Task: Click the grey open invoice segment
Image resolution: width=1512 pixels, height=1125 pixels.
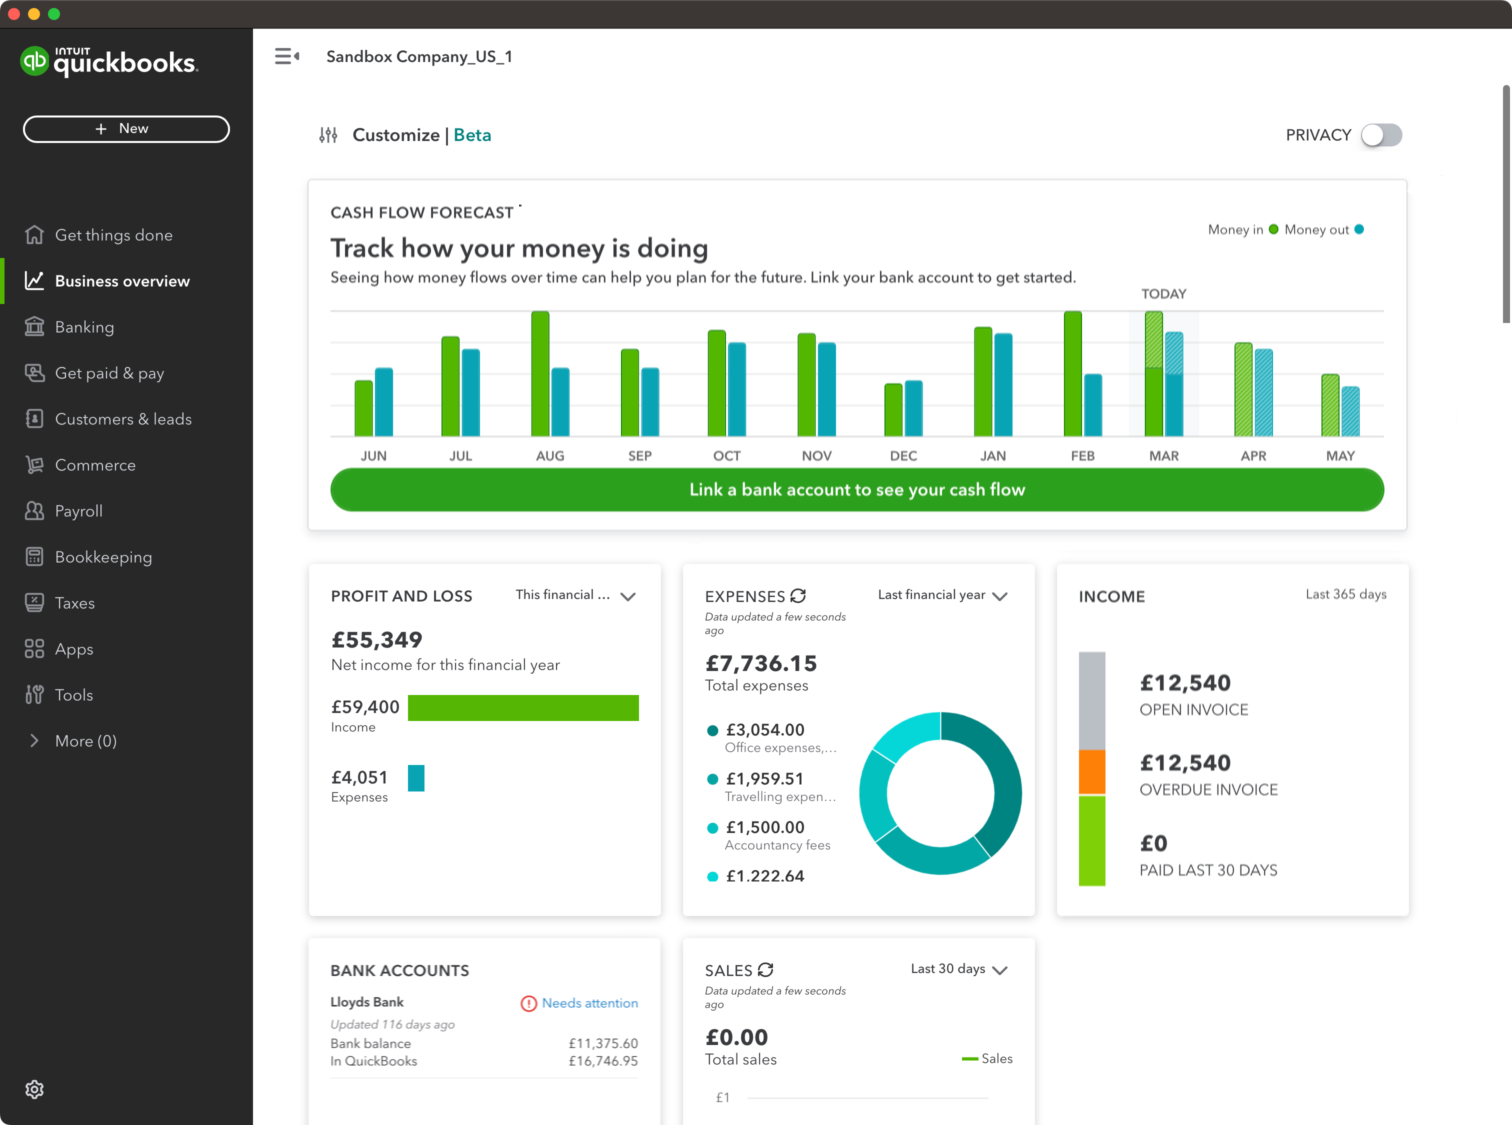Action: 1092,701
